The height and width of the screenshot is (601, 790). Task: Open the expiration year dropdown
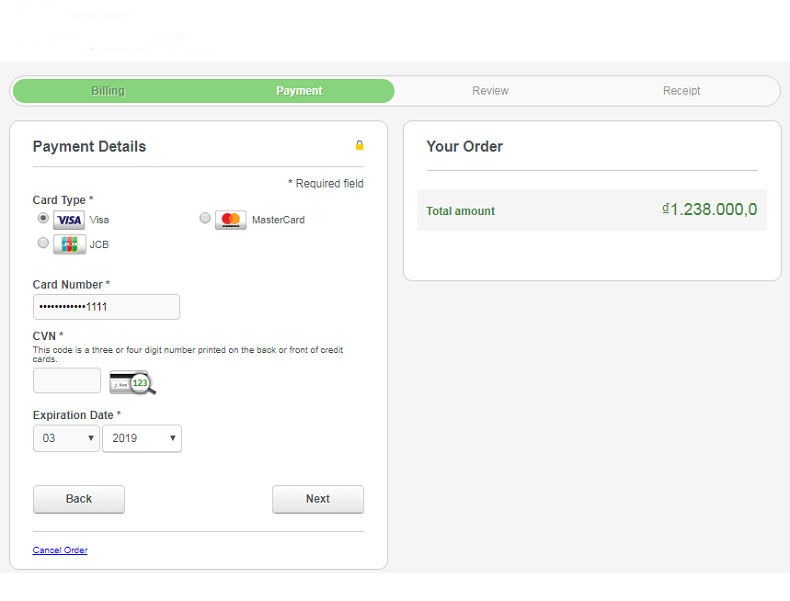[x=142, y=438]
